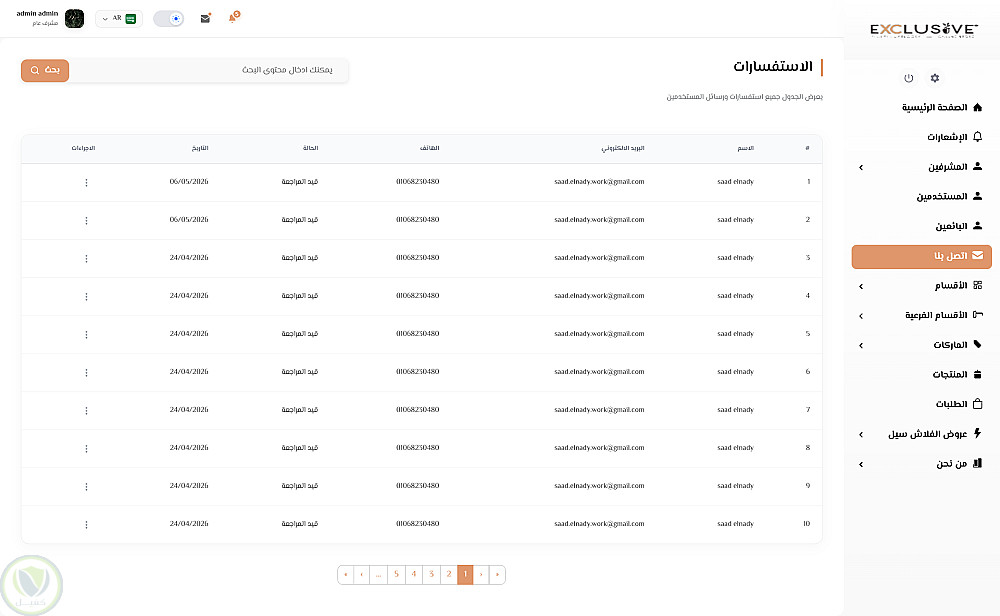This screenshot has height=616, width=1000.
Task: Toggle the dark mode switch
Action: (x=168, y=18)
